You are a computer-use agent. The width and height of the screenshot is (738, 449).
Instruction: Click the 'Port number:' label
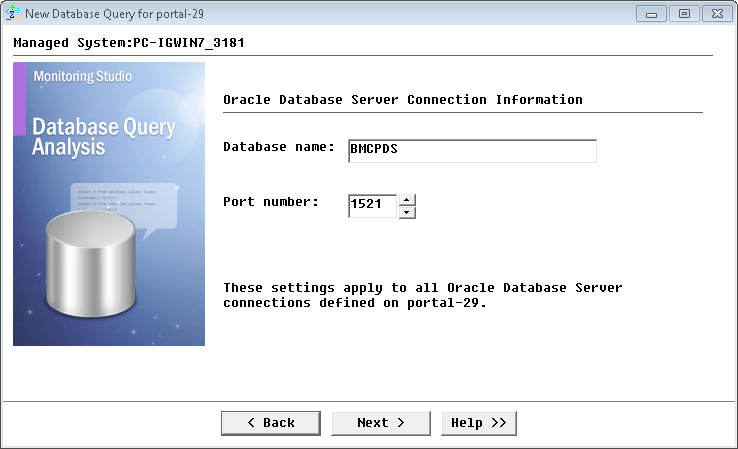coord(271,202)
